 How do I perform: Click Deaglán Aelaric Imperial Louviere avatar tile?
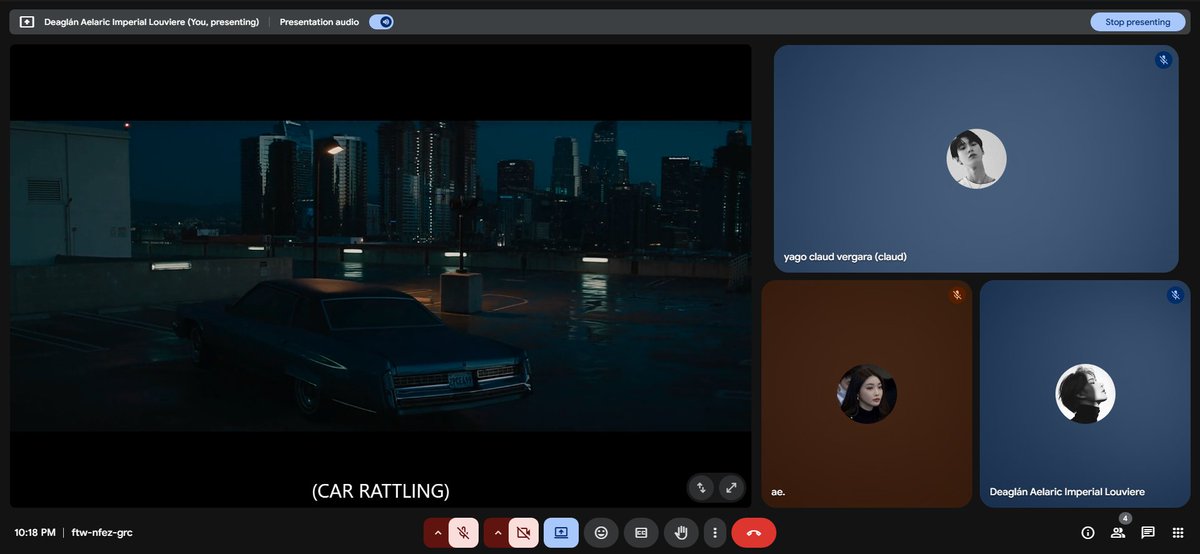coord(1085,394)
